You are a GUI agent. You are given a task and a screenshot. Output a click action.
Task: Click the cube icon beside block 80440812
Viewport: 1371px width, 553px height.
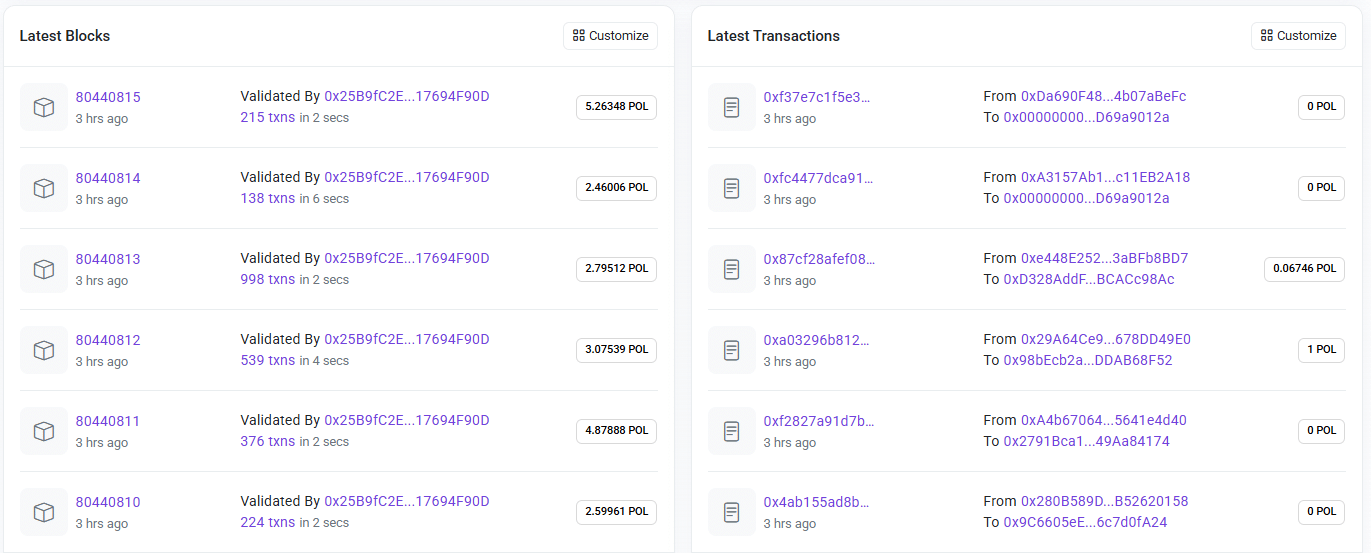pos(44,350)
